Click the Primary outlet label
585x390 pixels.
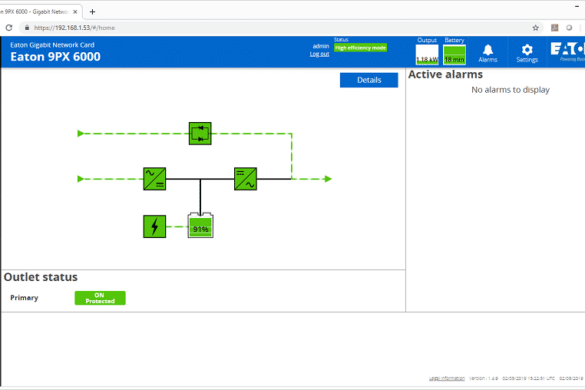pyautogui.click(x=24, y=298)
